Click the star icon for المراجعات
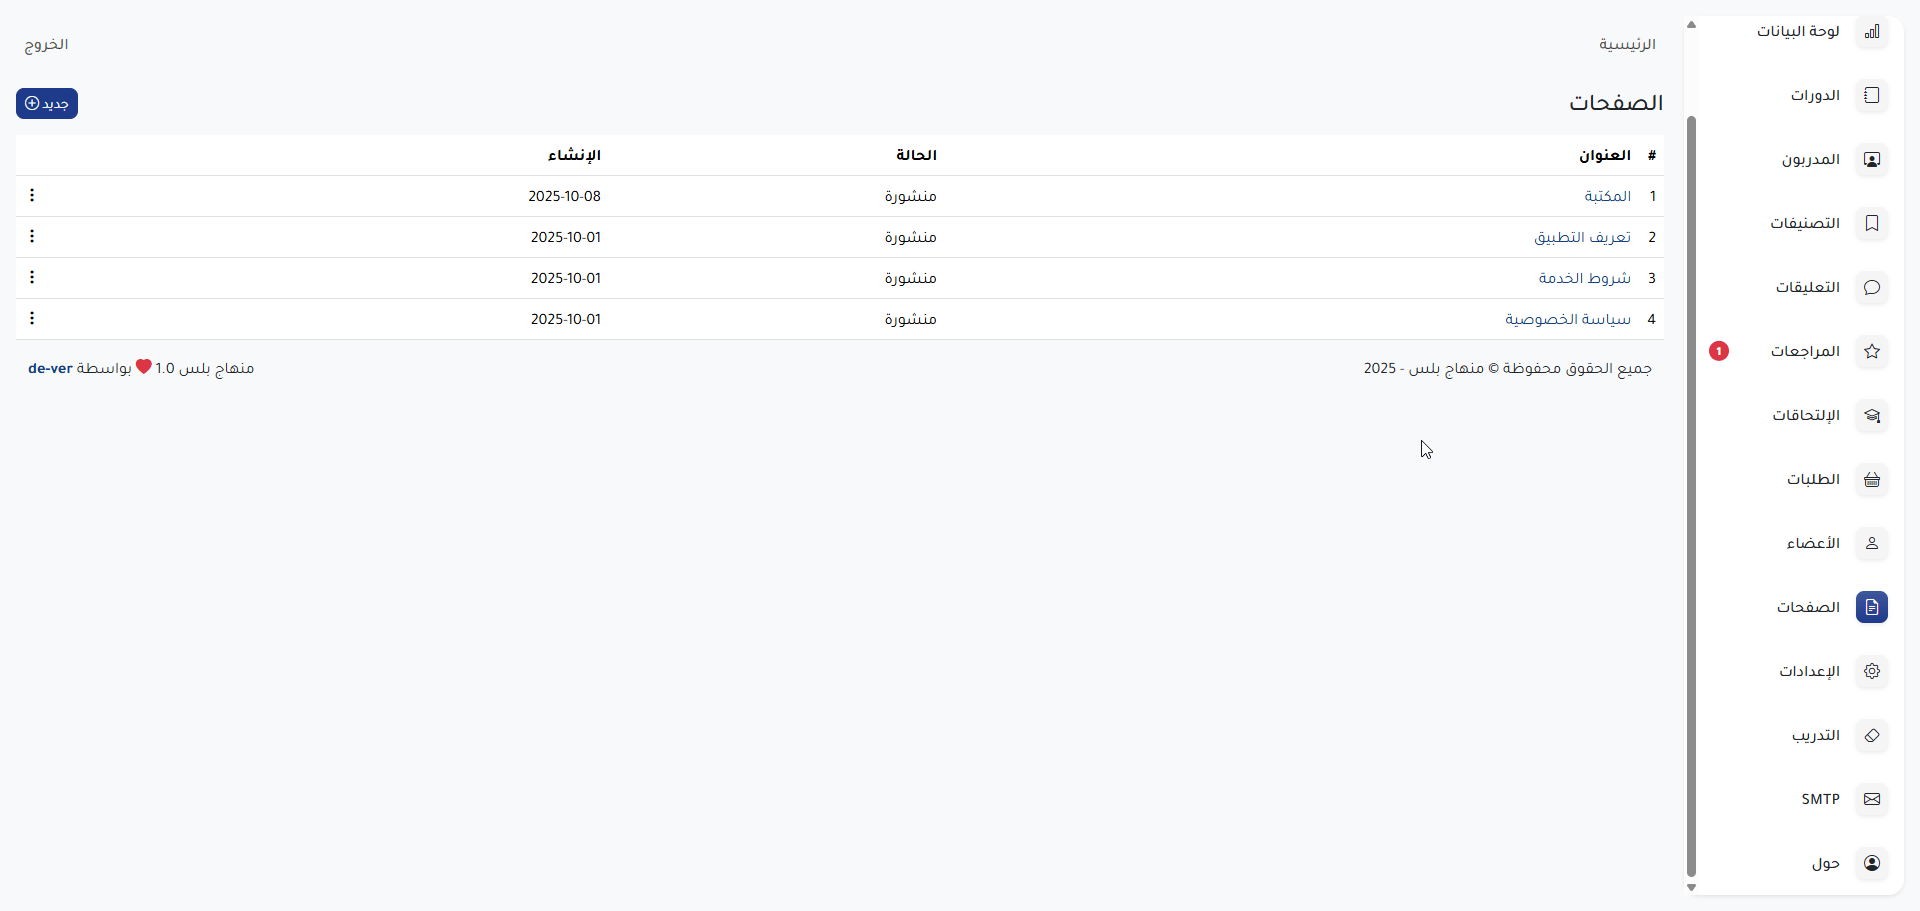The height and width of the screenshot is (911, 1920). pos(1871,352)
